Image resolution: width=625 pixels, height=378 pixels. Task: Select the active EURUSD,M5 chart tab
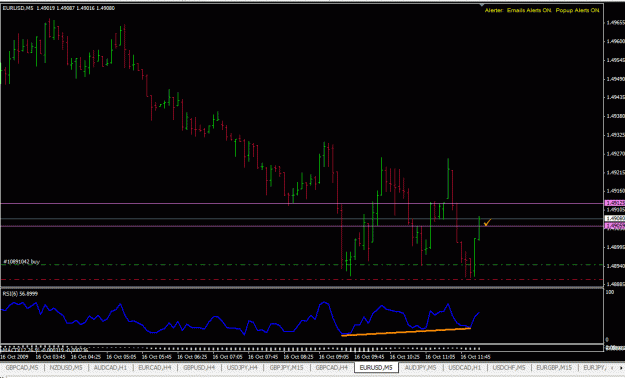point(376,367)
